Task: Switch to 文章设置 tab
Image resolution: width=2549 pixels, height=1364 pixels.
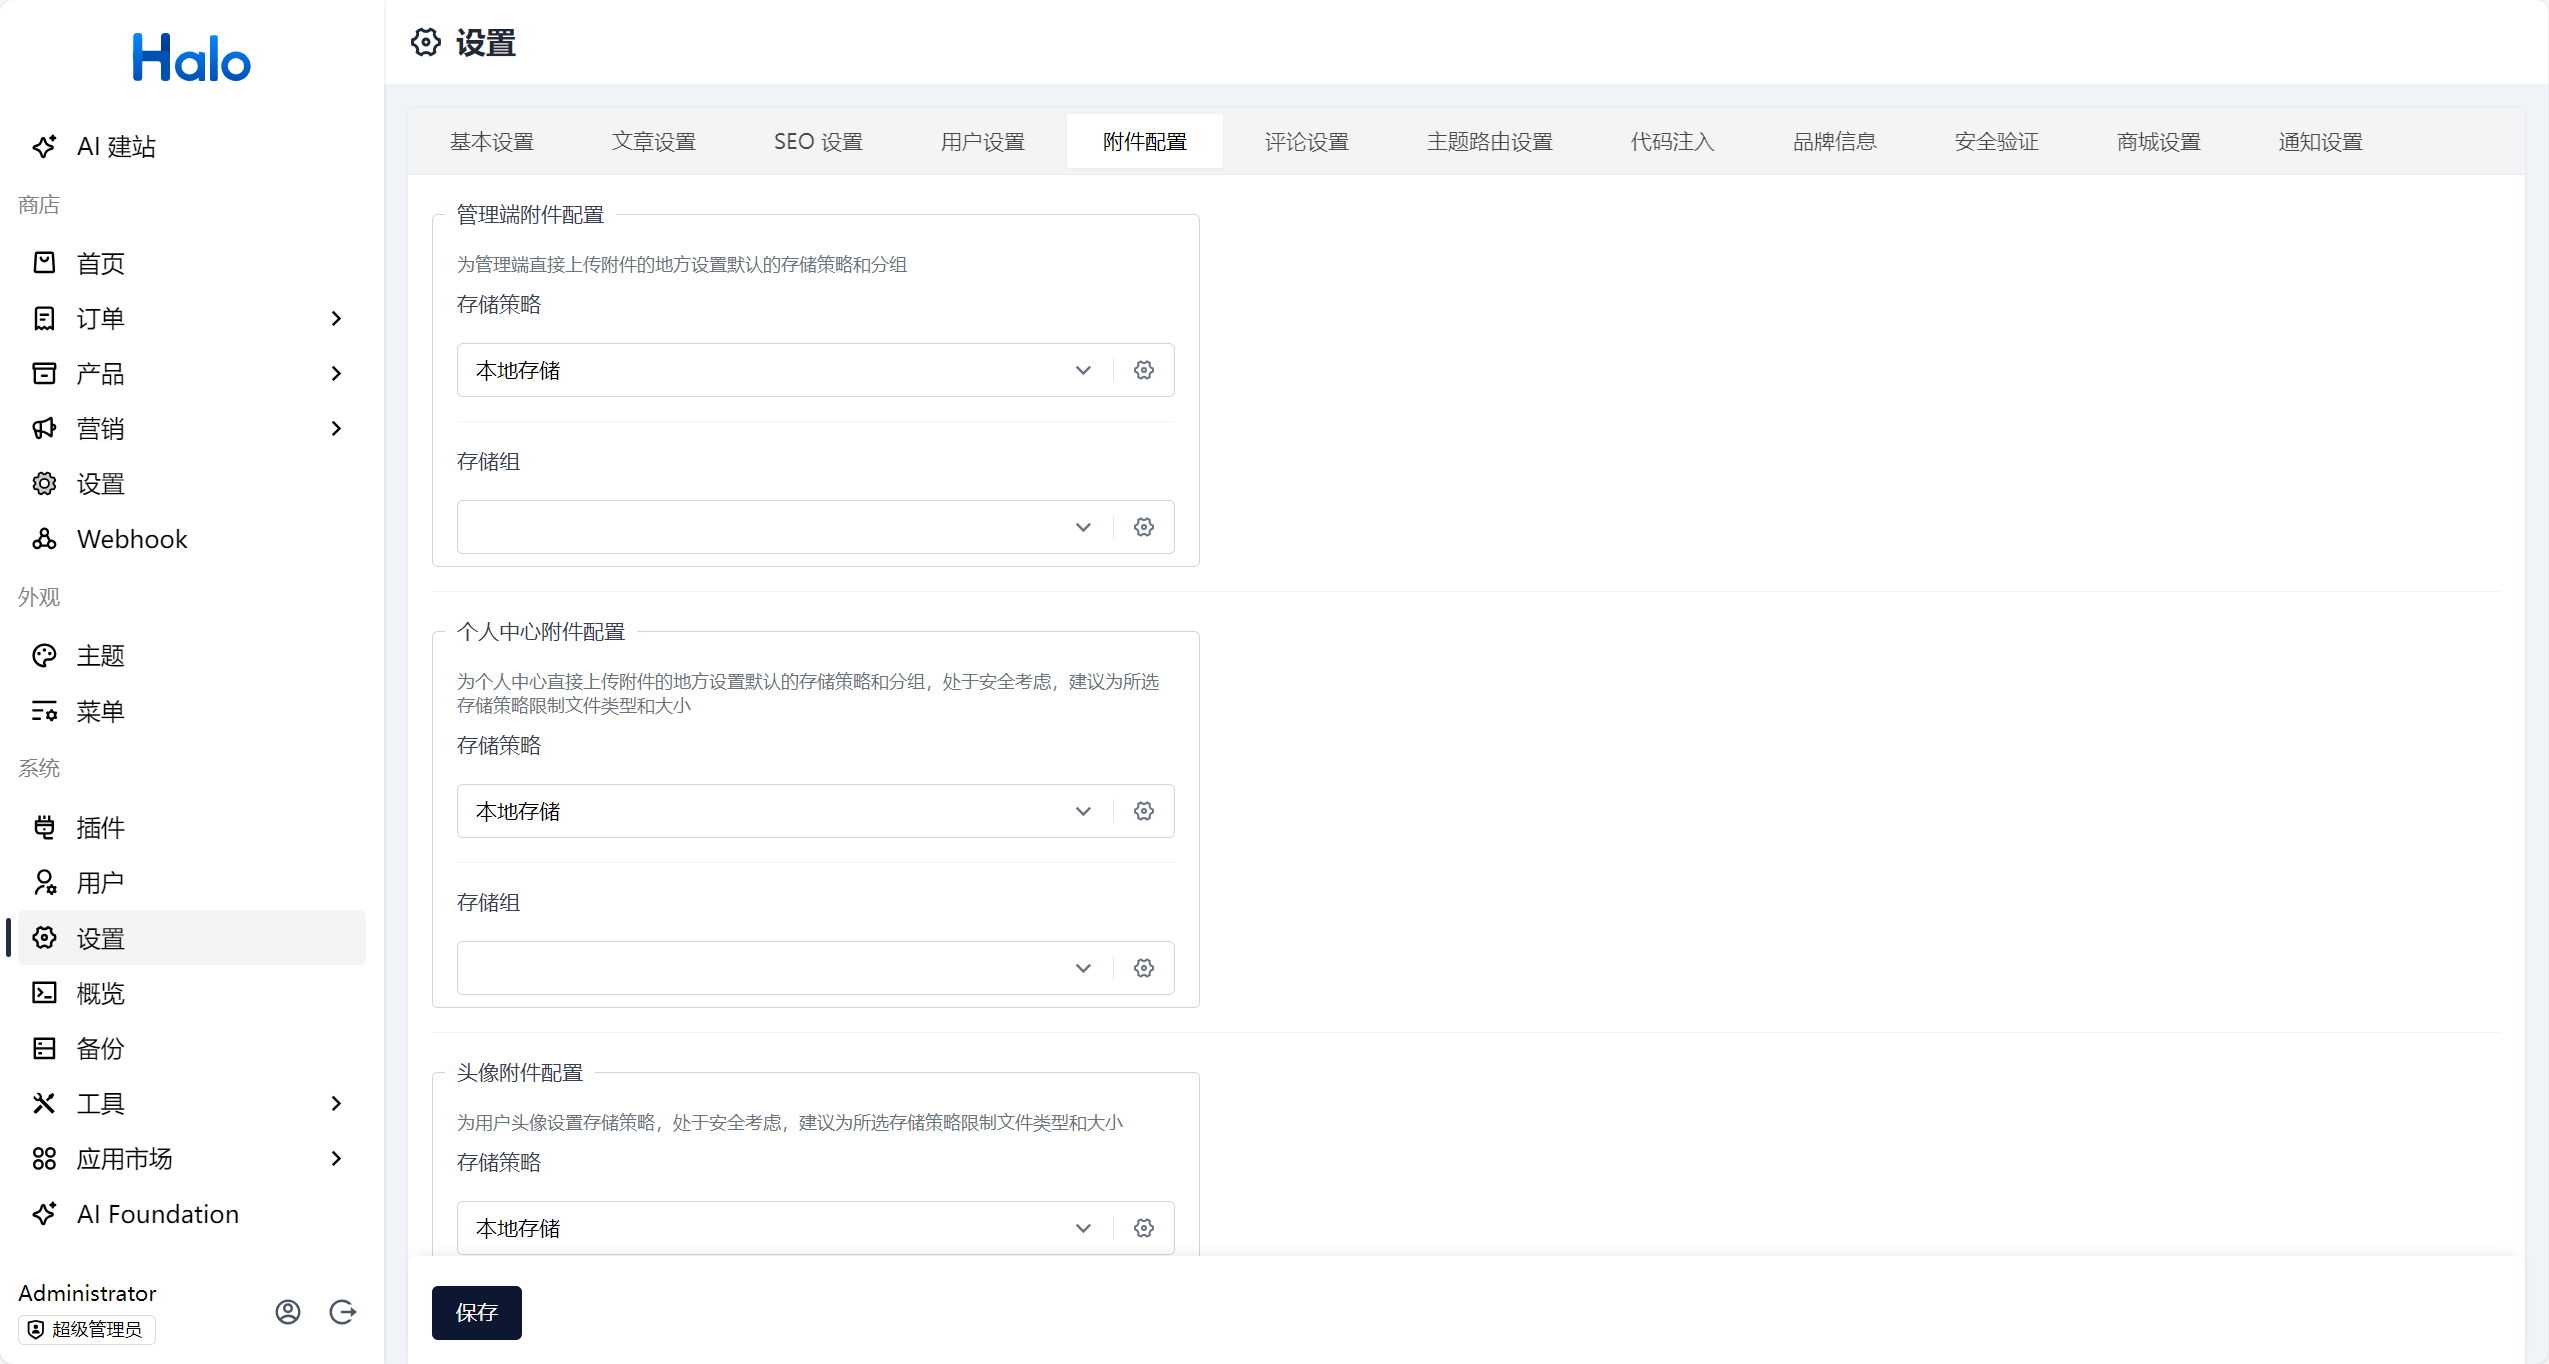Action: pyautogui.click(x=654, y=142)
